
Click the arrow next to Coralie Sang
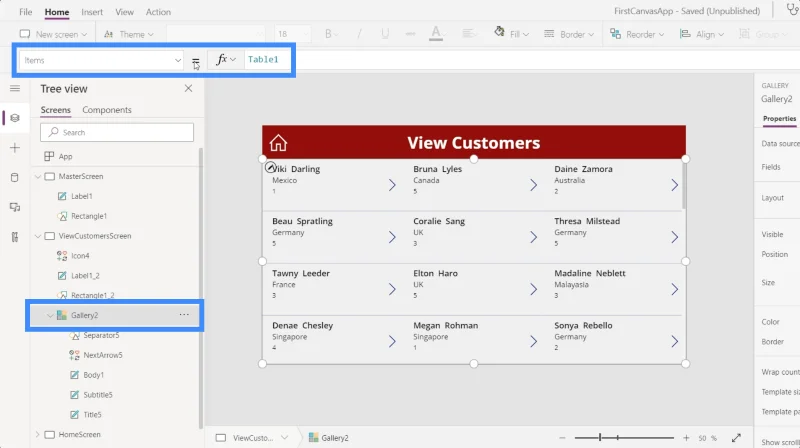(x=533, y=237)
